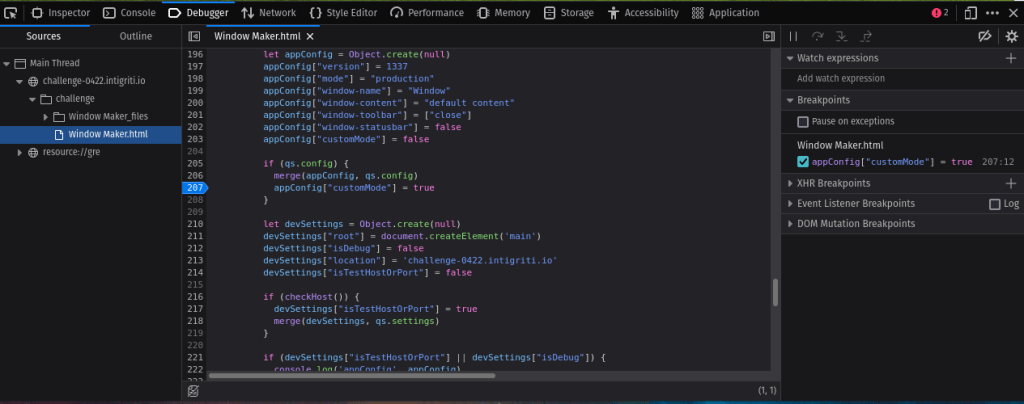The height and width of the screenshot is (404, 1024).
Task: Add a new watch expression with plus icon
Action: click(1010, 59)
